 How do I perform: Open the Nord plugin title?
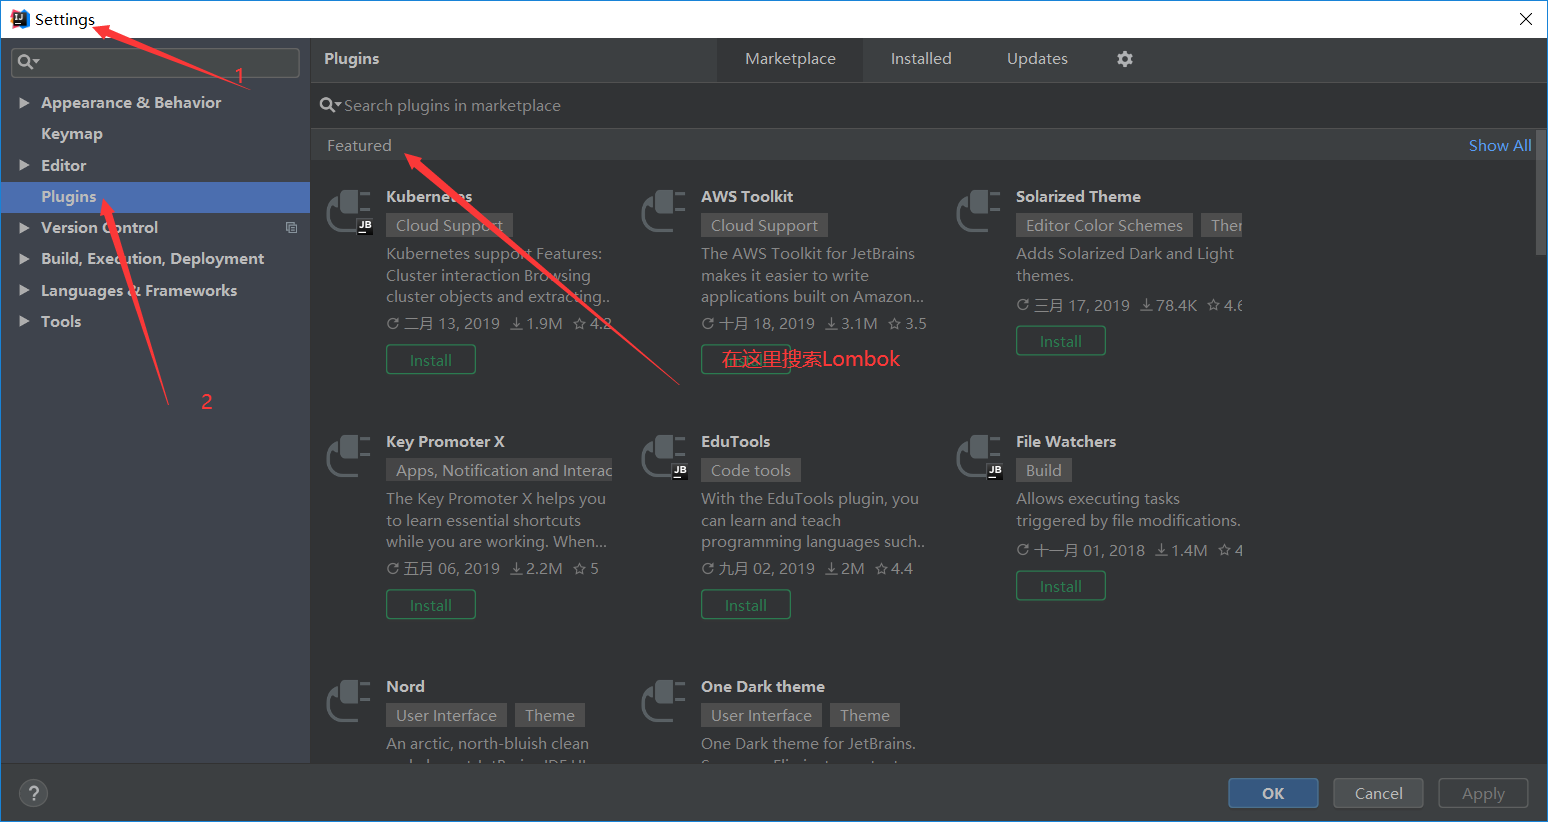pyautogui.click(x=405, y=687)
